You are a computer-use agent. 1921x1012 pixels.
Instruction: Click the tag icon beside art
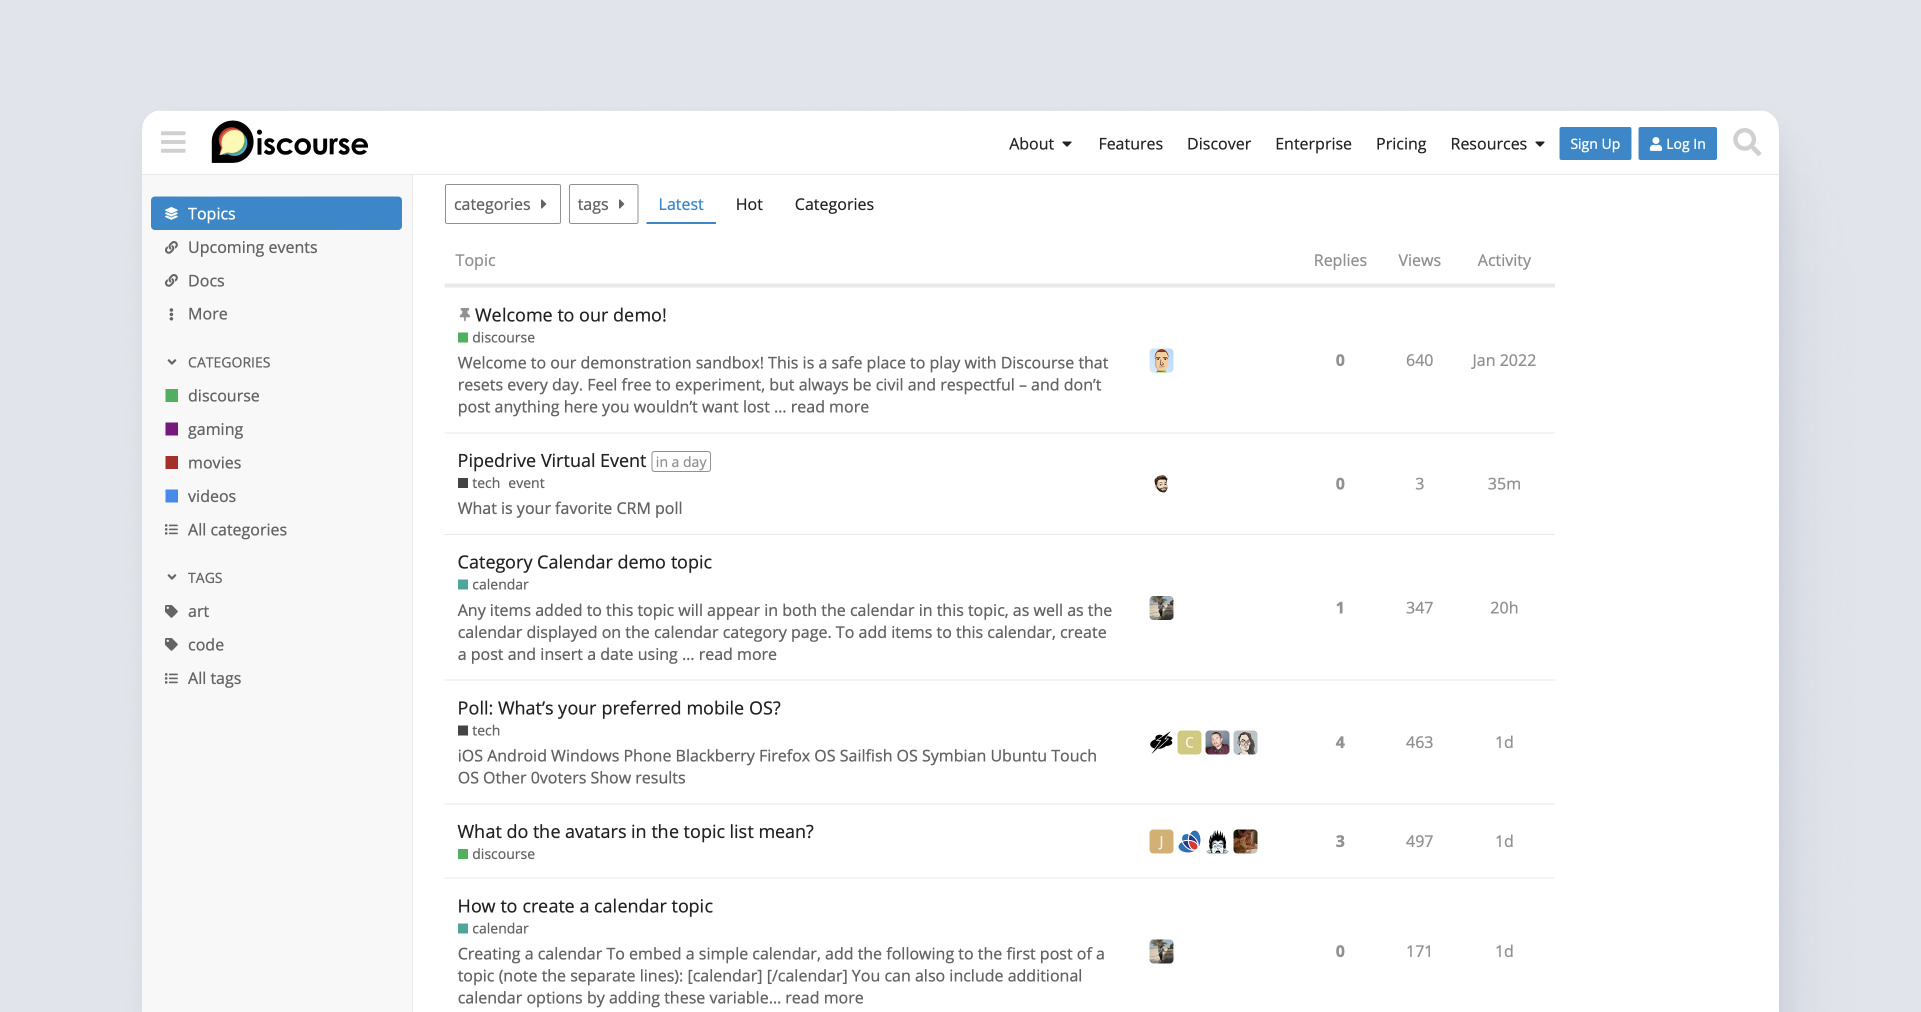pos(172,611)
